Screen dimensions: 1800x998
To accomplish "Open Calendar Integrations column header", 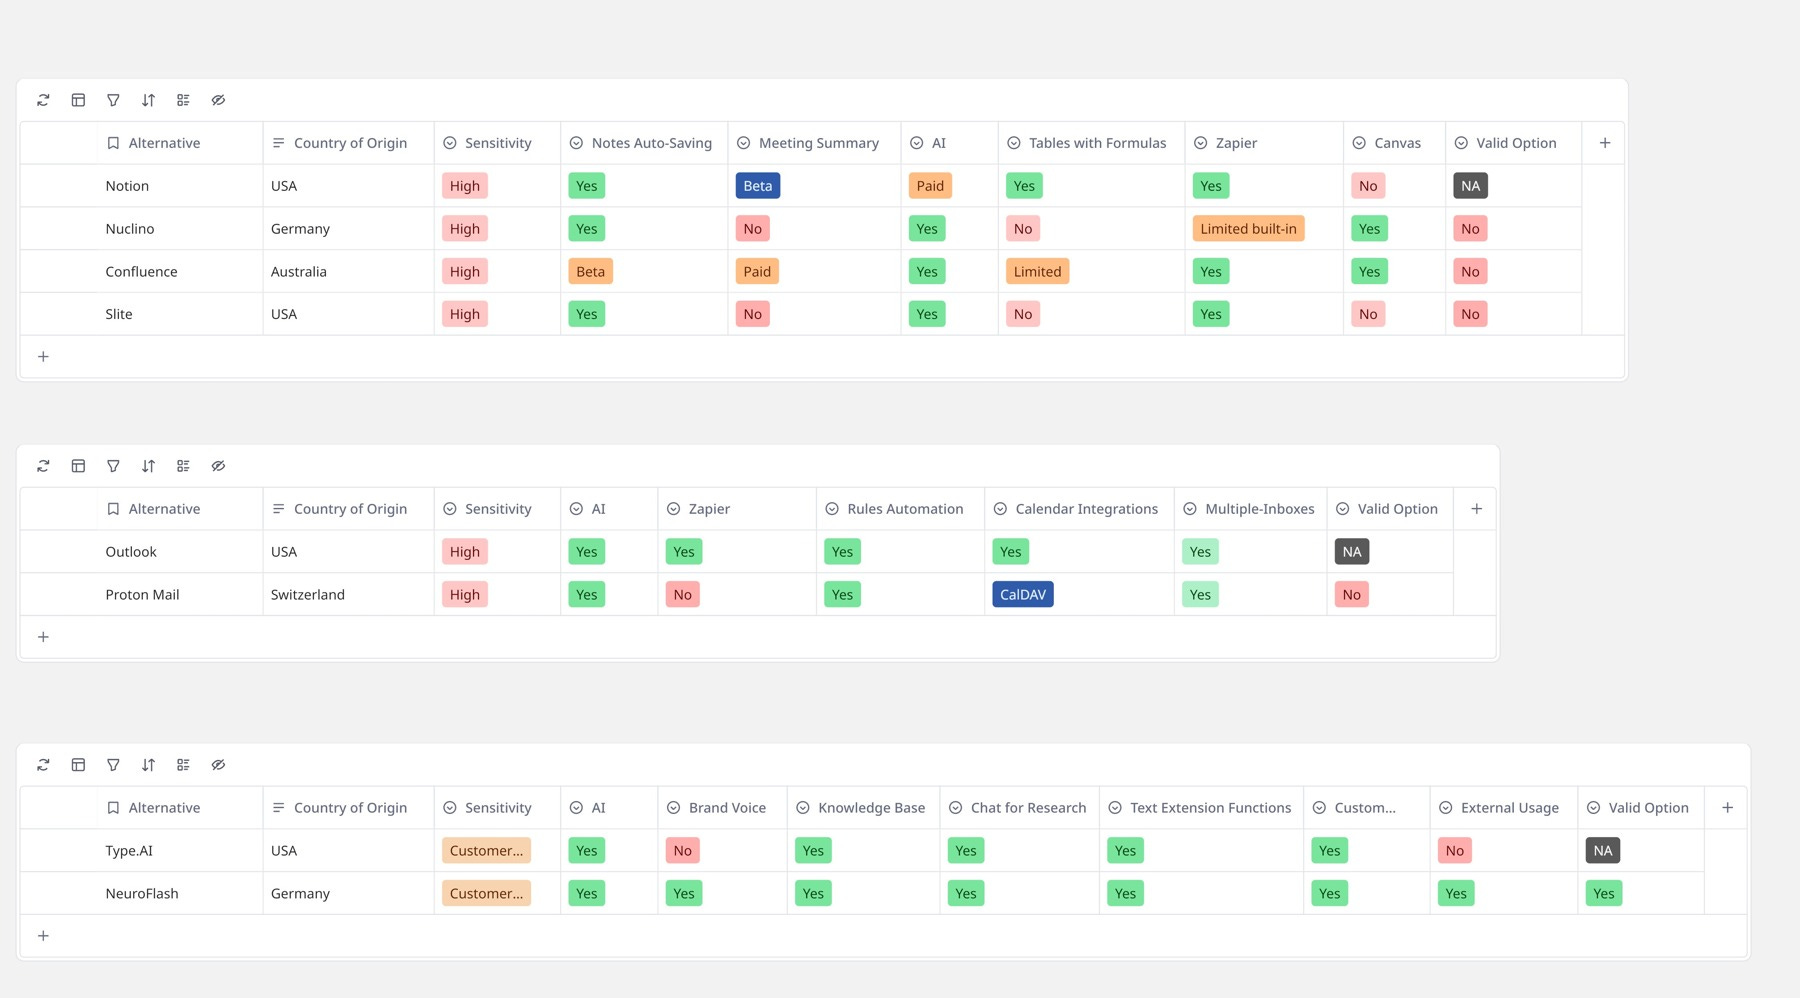I will 1079,509.
